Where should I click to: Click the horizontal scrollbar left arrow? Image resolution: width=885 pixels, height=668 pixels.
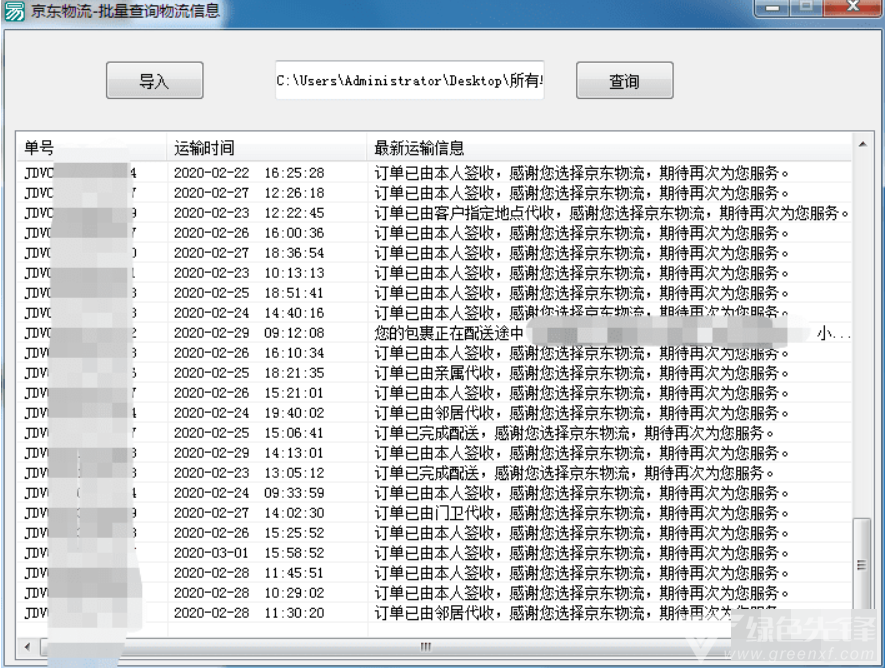coord(28,647)
